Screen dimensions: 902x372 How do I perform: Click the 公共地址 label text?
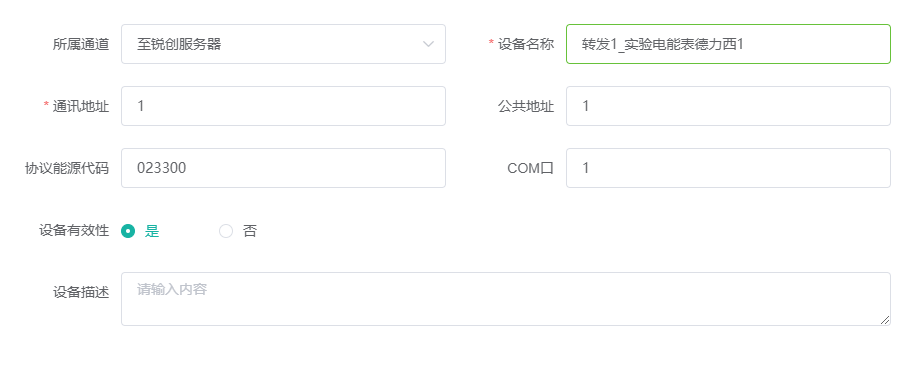pos(526,106)
